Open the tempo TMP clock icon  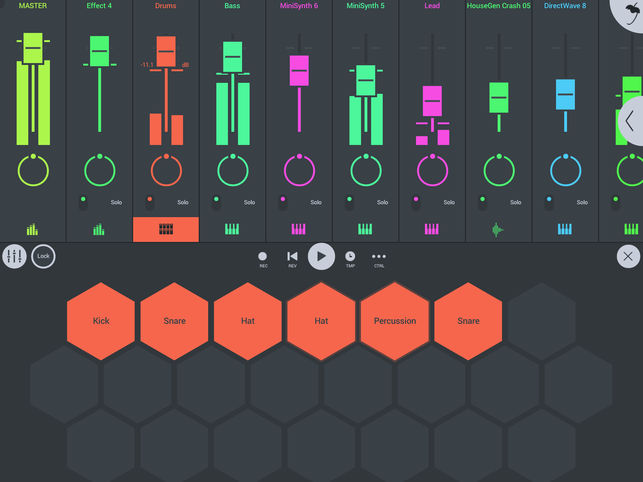point(350,259)
